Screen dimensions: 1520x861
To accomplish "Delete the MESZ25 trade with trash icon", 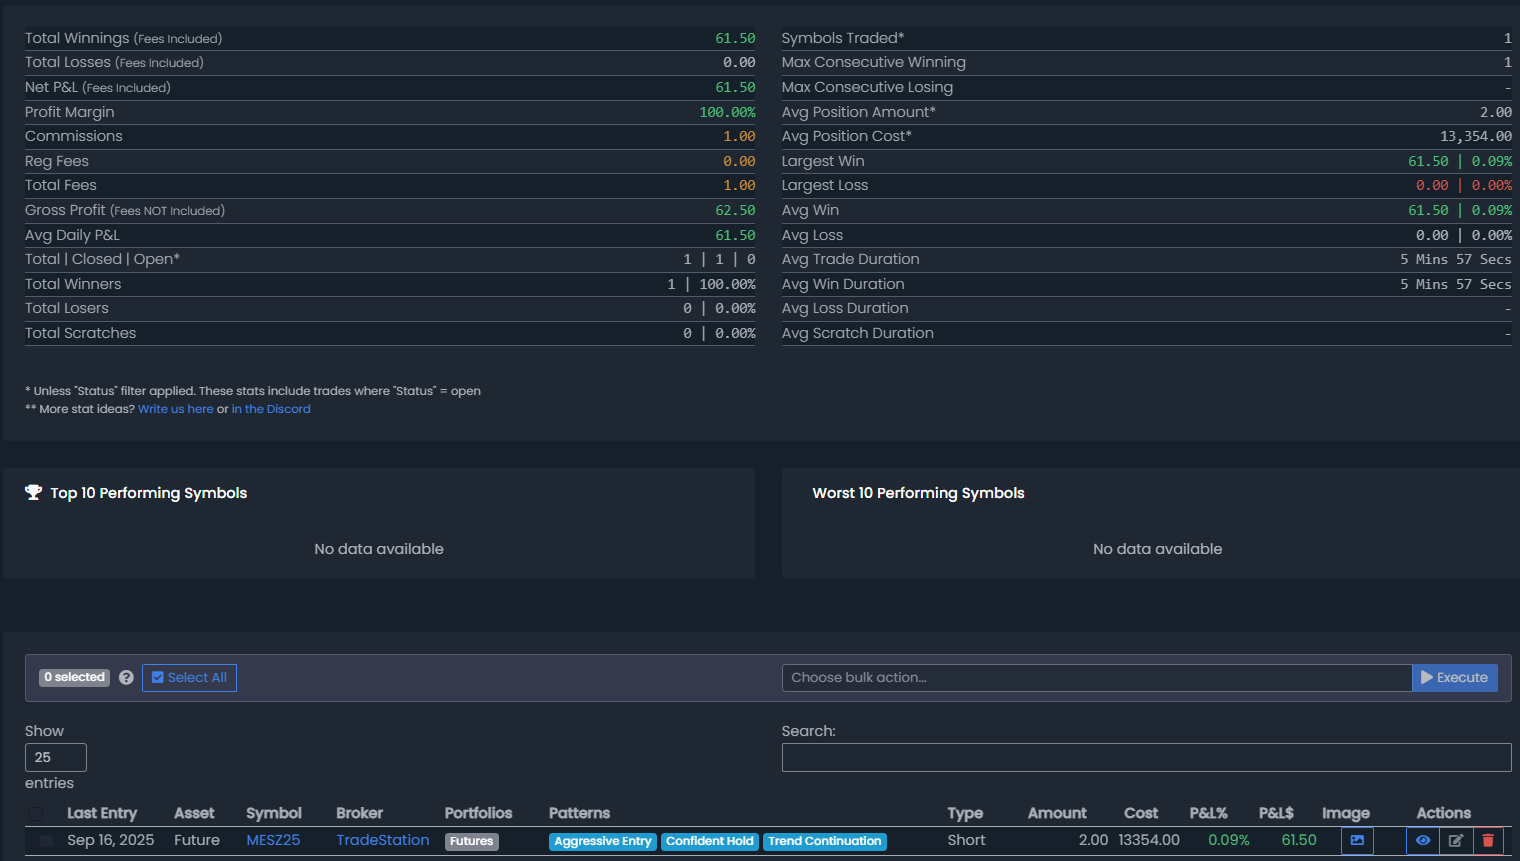I will (1488, 841).
